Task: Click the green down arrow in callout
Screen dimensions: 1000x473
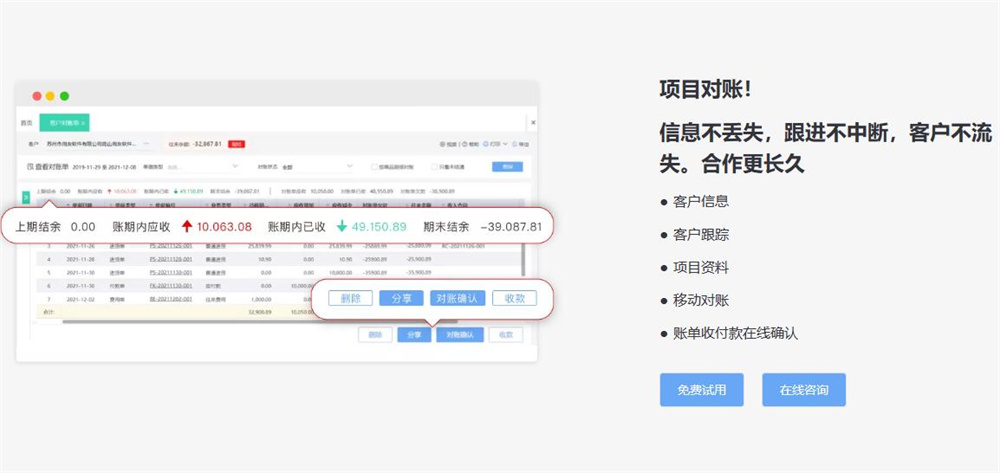Action: 341,226
